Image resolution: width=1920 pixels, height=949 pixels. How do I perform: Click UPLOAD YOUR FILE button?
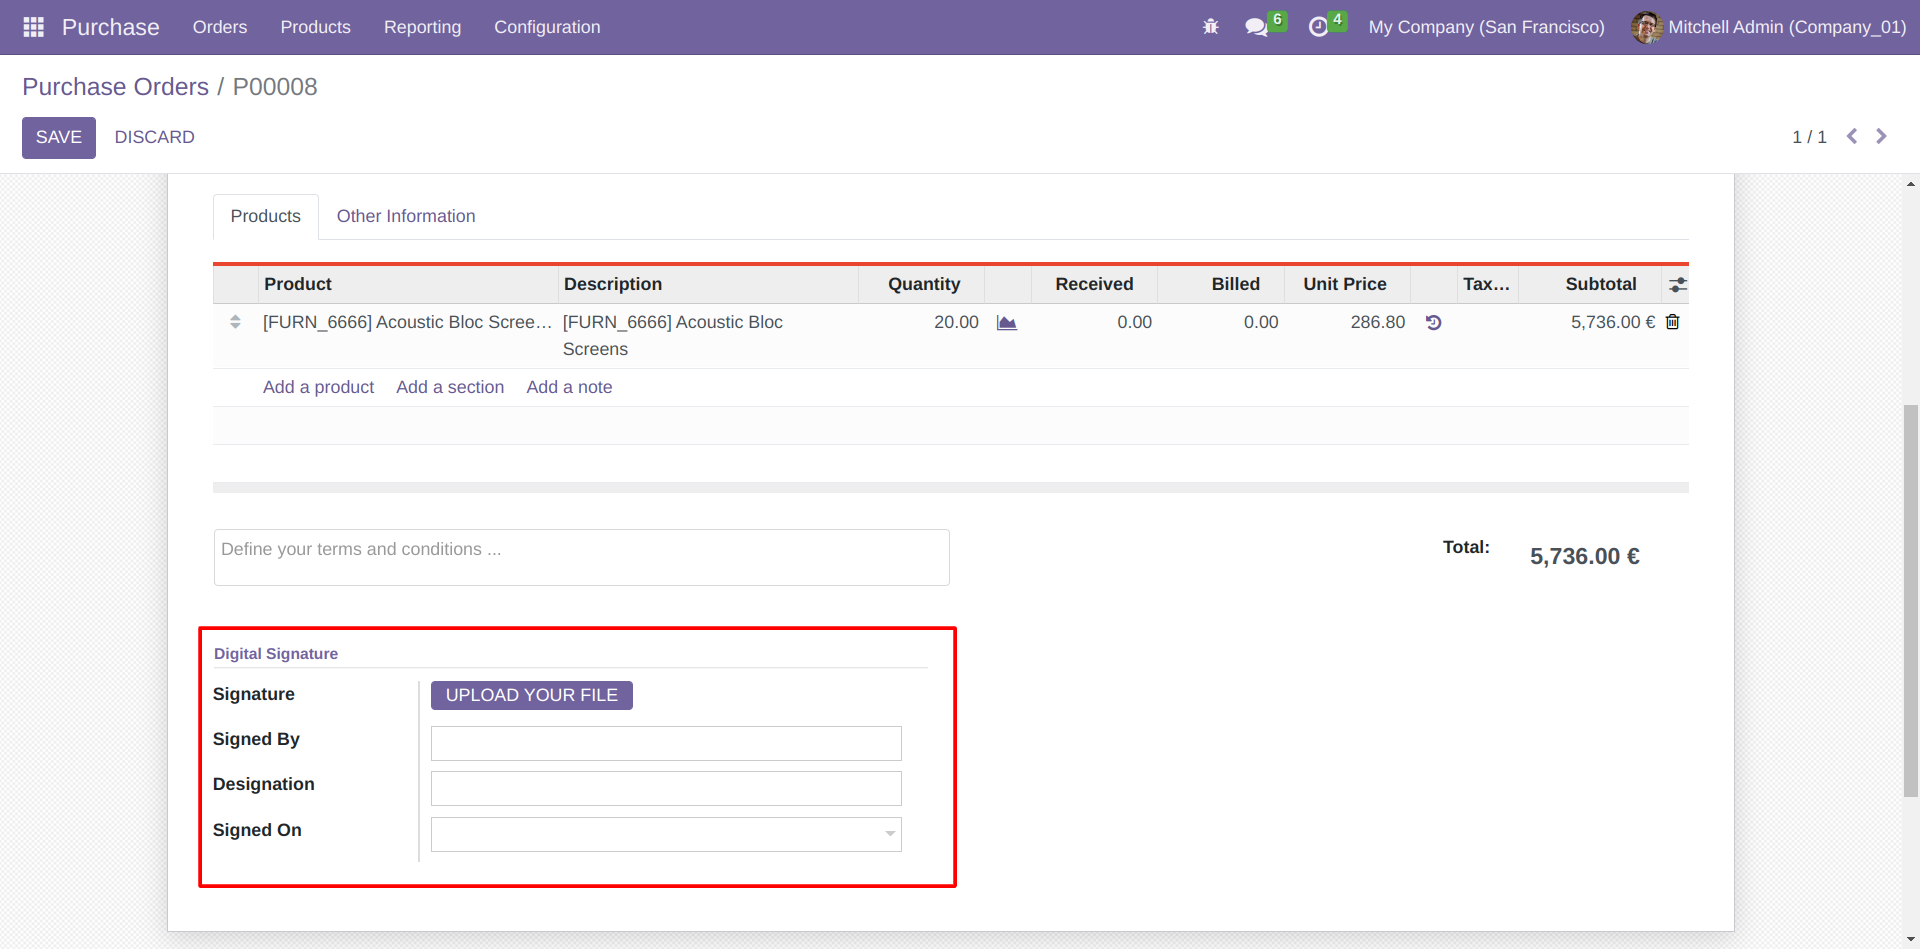pyautogui.click(x=532, y=695)
